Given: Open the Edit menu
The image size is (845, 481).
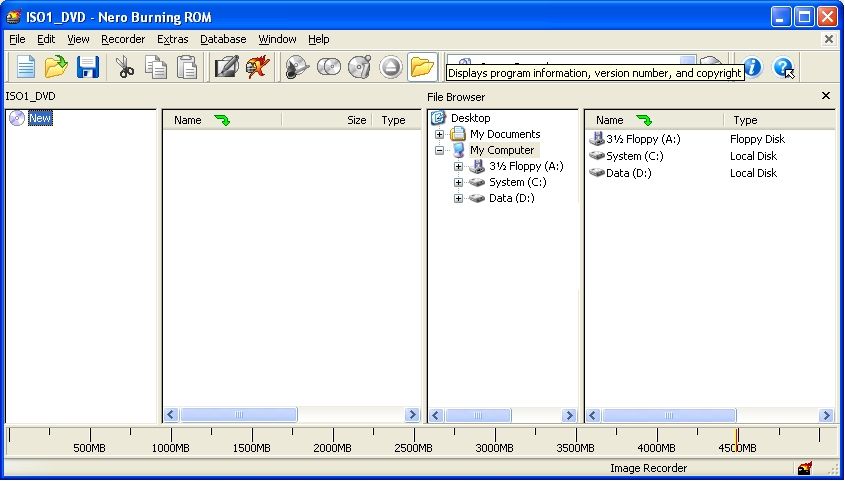Looking at the screenshot, I should click(46, 39).
